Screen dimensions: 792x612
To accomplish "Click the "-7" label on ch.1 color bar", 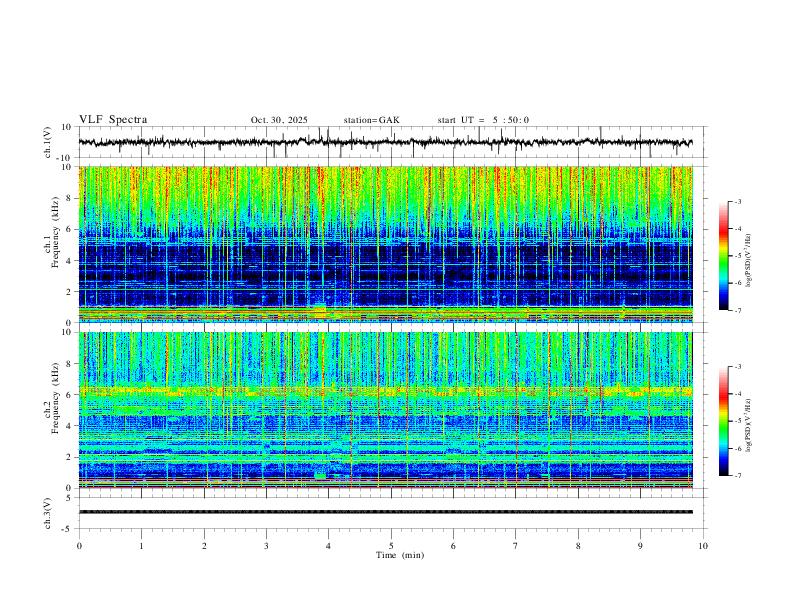I will 738,310.
